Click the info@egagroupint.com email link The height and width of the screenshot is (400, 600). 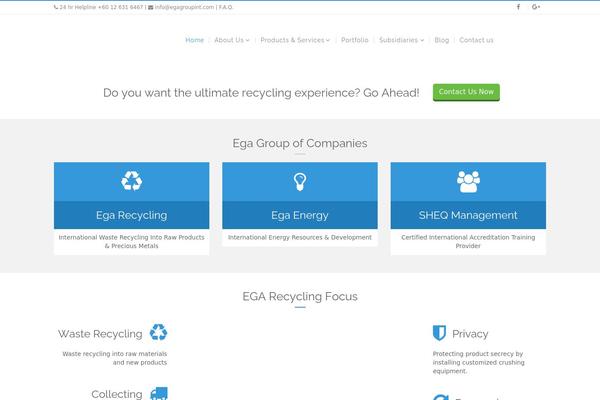click(184, 7)
